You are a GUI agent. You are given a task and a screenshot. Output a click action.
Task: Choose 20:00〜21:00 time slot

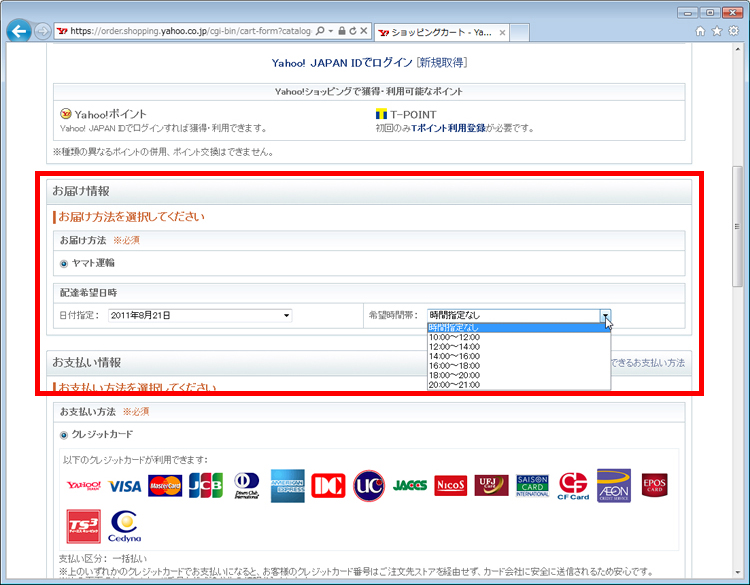[518, 385]
